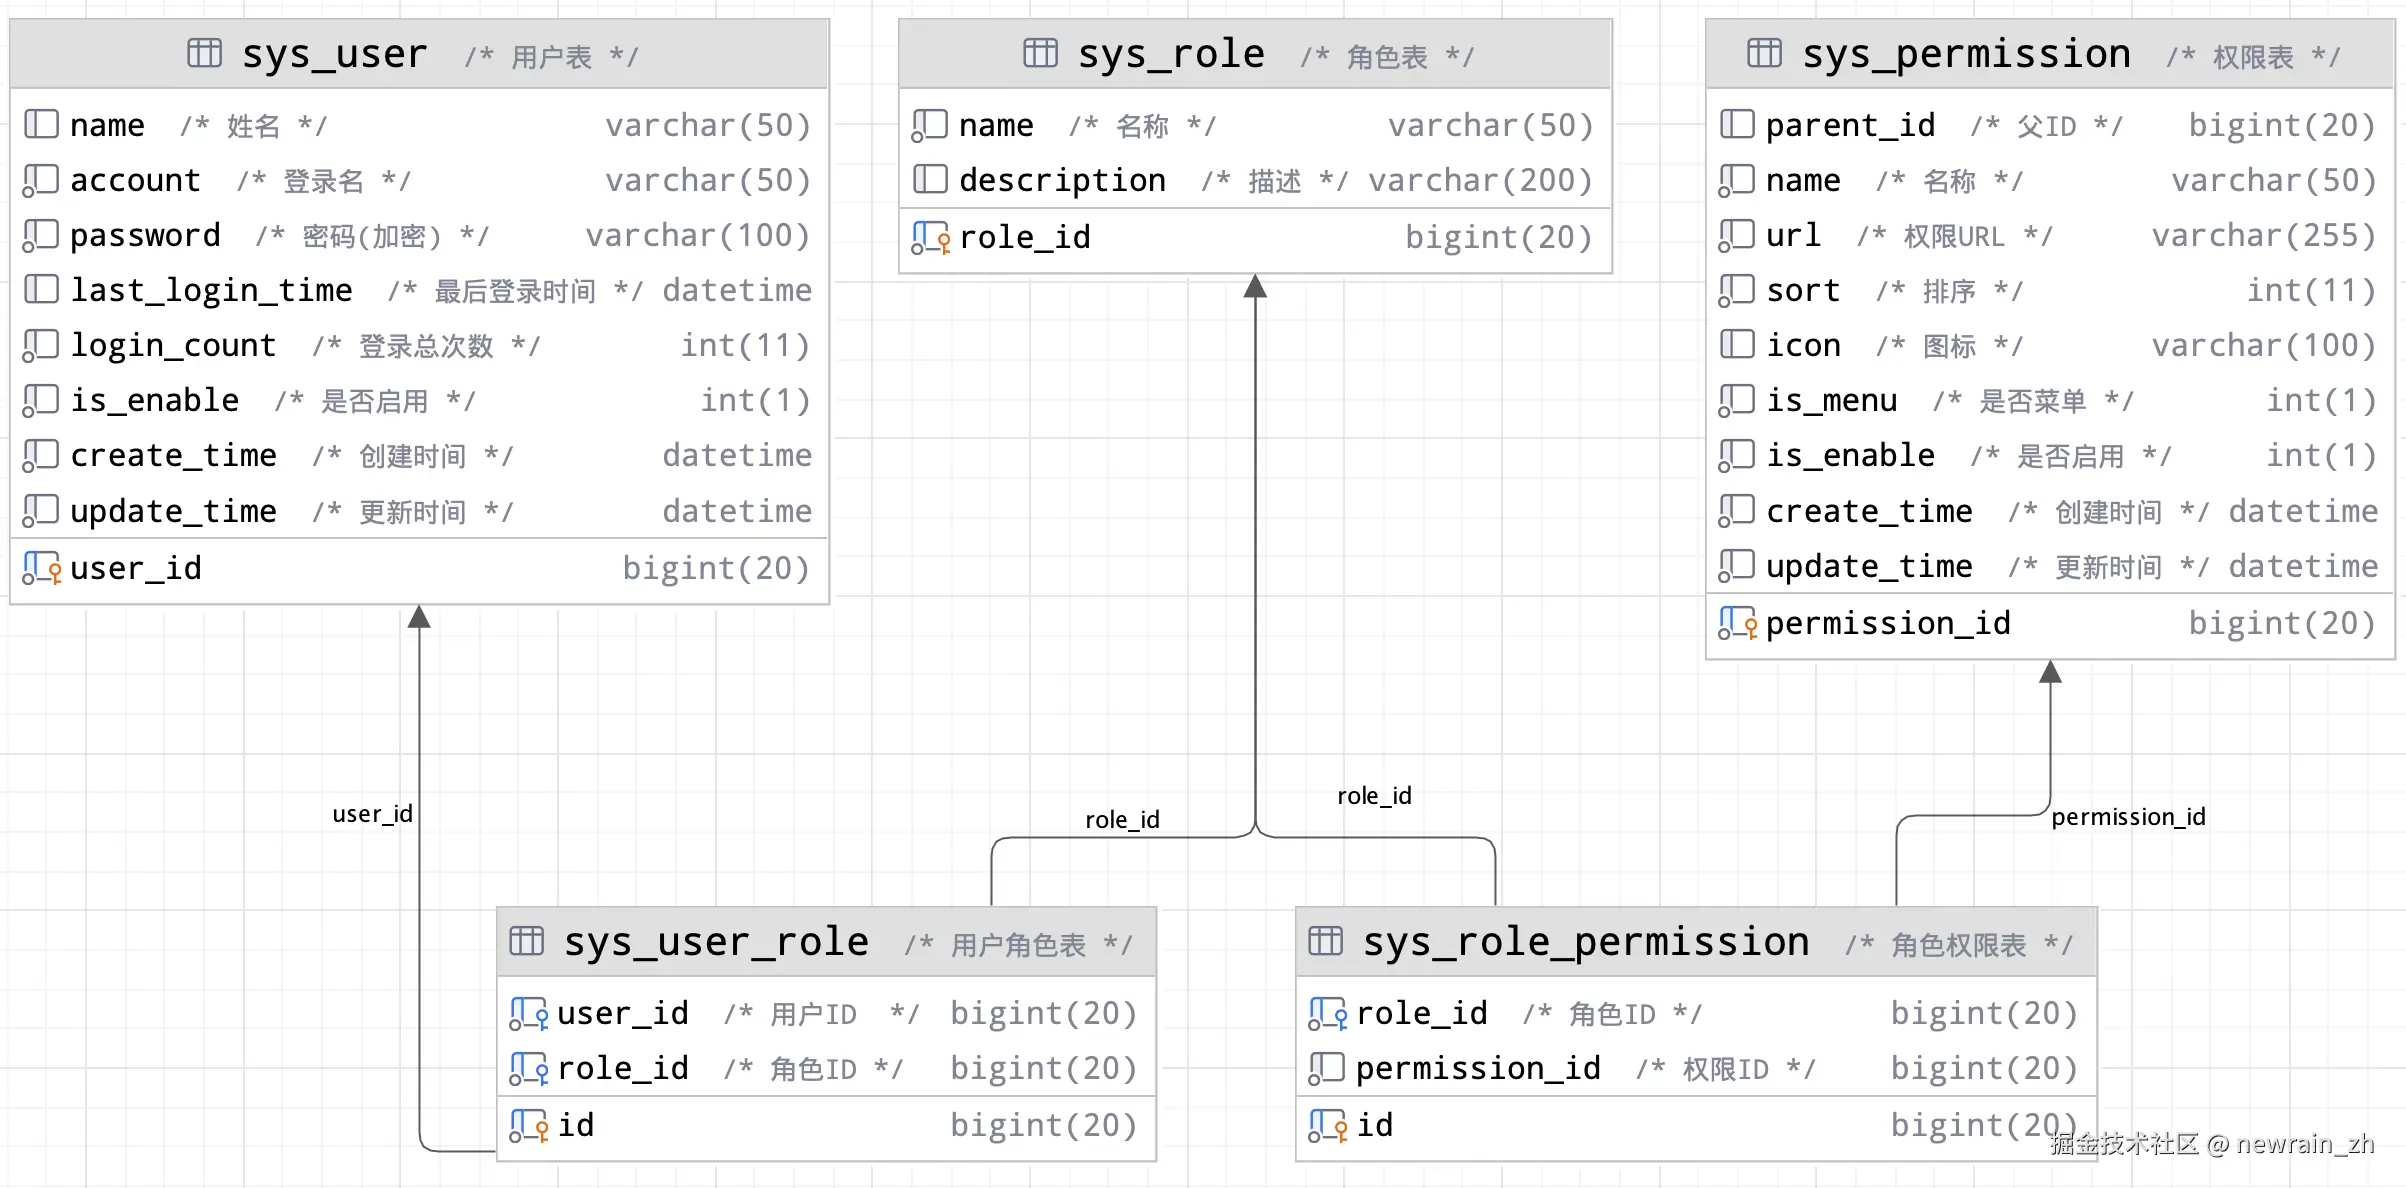Click the sys_user table header icon
Viewport: 2406px width, 1188px height.
(204, 53)
